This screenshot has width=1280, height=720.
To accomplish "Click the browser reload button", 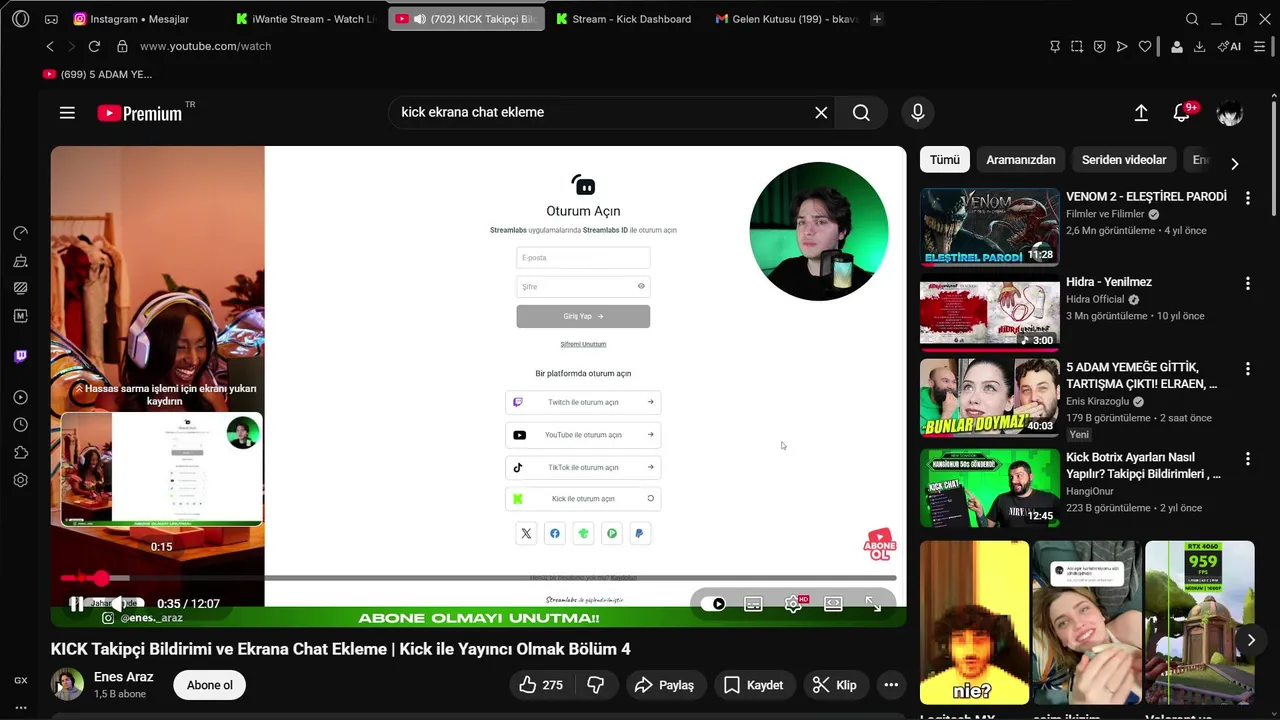I will click(x=94, y=46).
